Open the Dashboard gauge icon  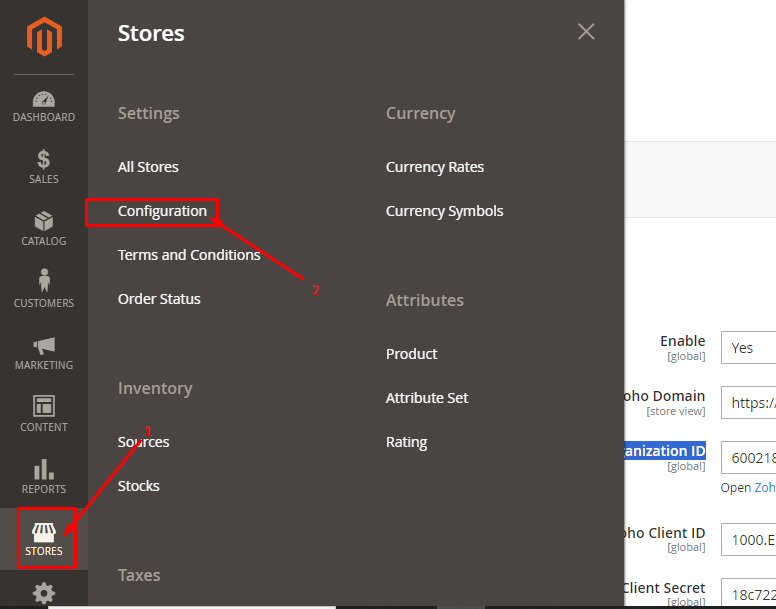(x=44, y=100)
